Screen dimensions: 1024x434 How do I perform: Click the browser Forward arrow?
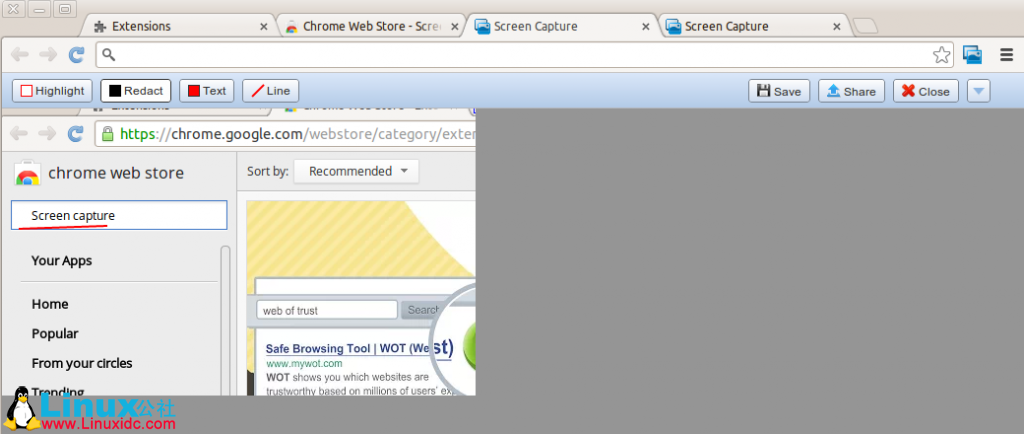point(48,55)
